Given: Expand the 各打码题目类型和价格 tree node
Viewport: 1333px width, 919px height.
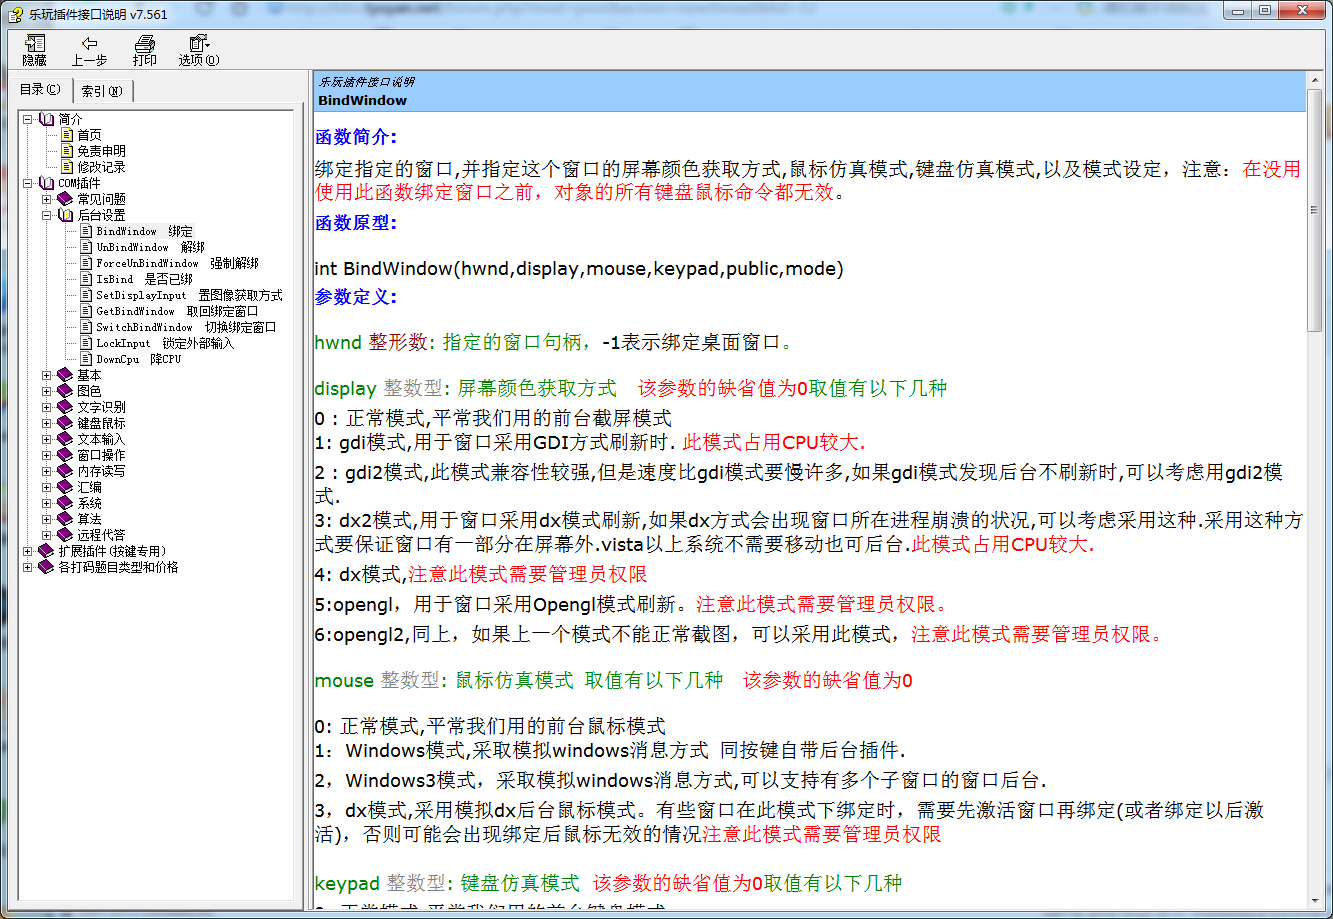Looking at the screenshot, I should [x=28, y=567].
